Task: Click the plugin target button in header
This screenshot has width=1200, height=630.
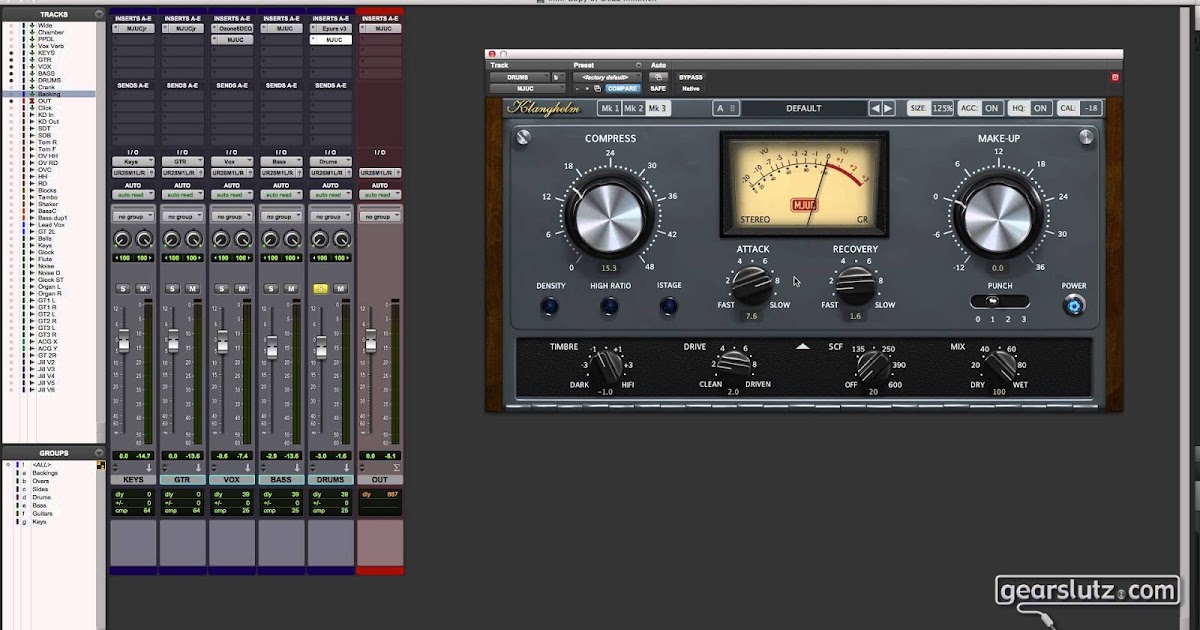Action: [1115, 77]
